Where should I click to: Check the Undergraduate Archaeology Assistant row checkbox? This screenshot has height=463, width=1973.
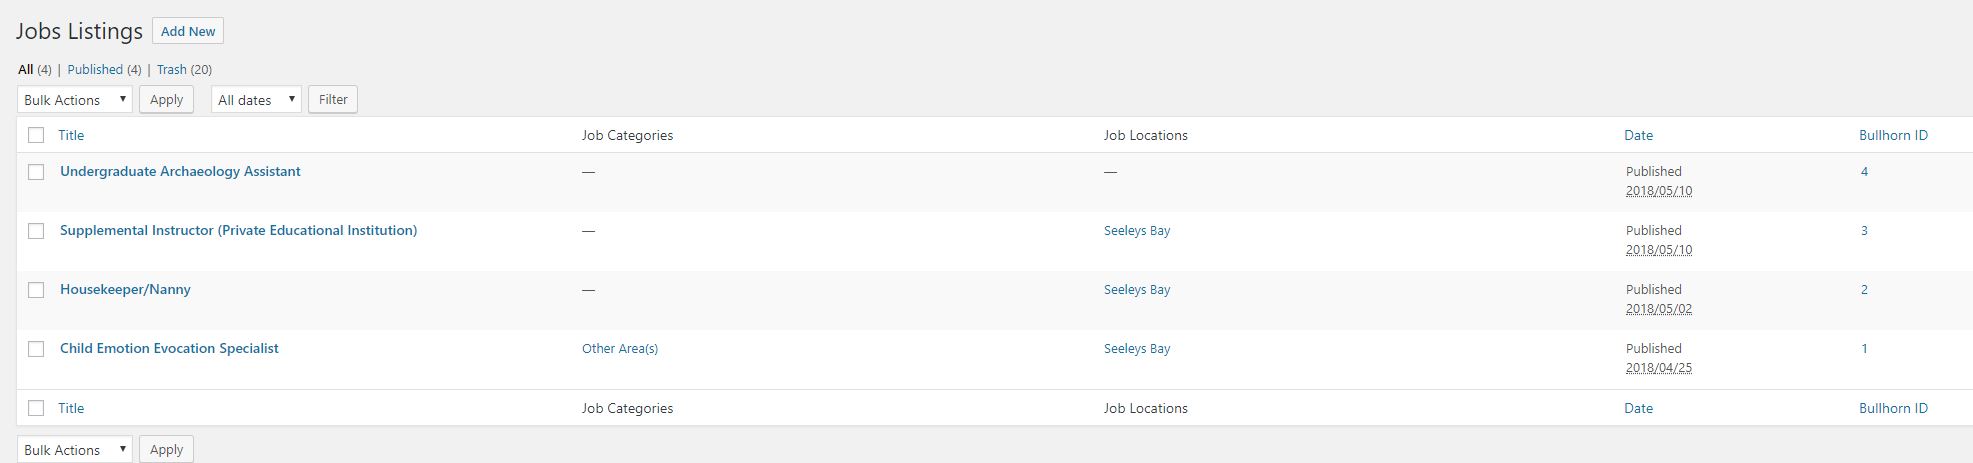[36, 172]
